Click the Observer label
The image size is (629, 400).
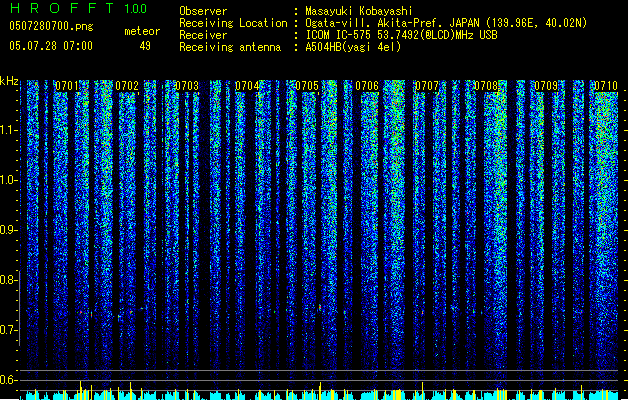[203, 11]
